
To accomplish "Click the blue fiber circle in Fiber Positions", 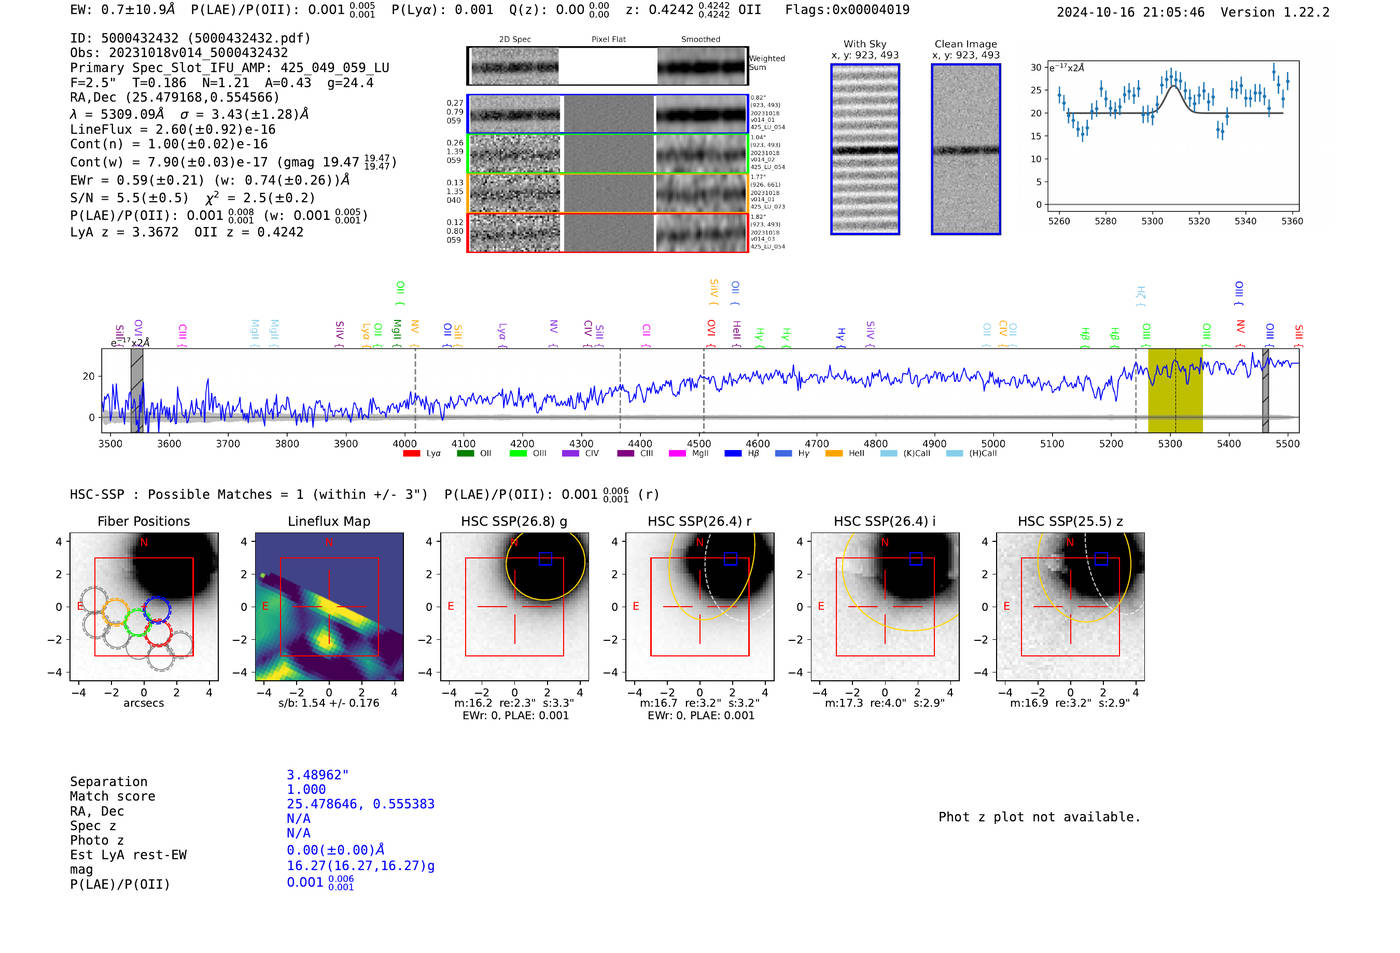I will coord(157,611).
